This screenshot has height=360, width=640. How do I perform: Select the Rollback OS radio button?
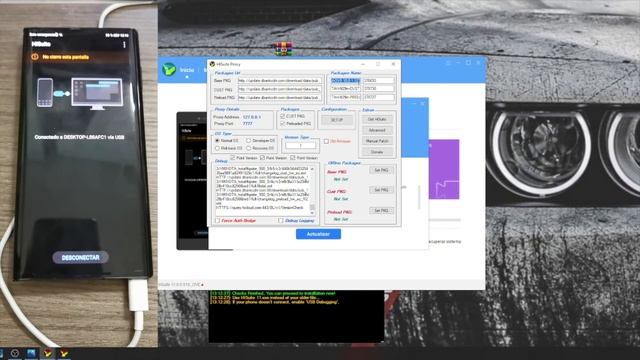coord(217,148)
